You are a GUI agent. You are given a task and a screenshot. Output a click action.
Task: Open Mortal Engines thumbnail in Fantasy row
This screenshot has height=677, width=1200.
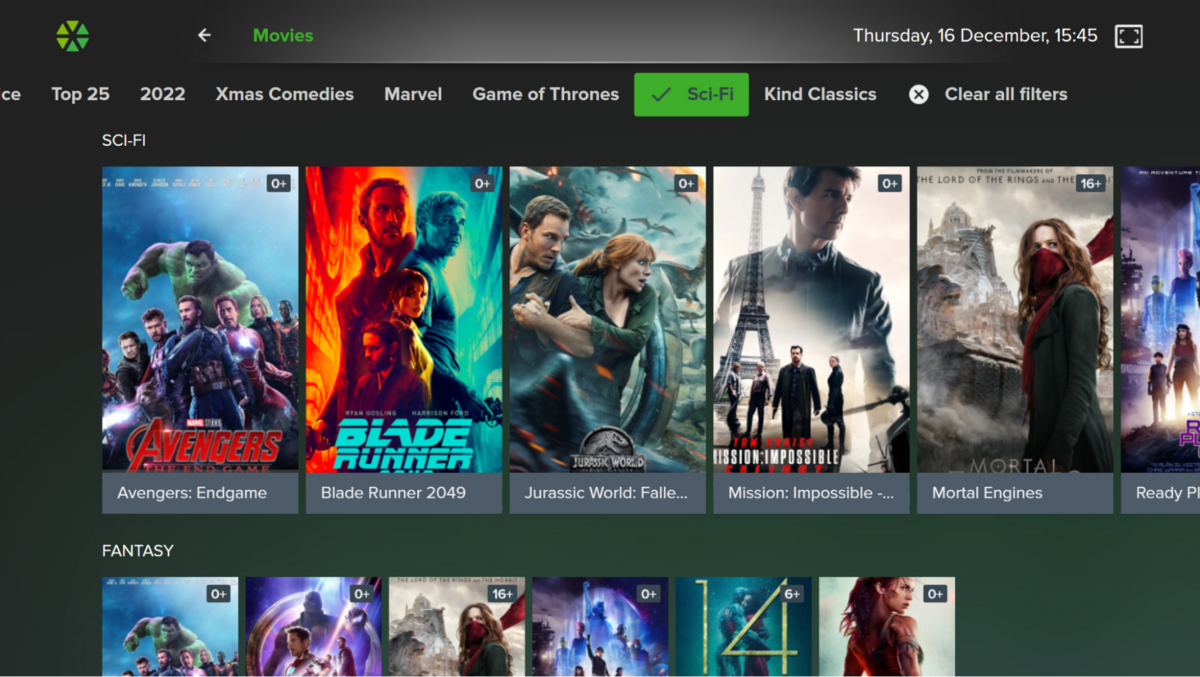[457, 627]
